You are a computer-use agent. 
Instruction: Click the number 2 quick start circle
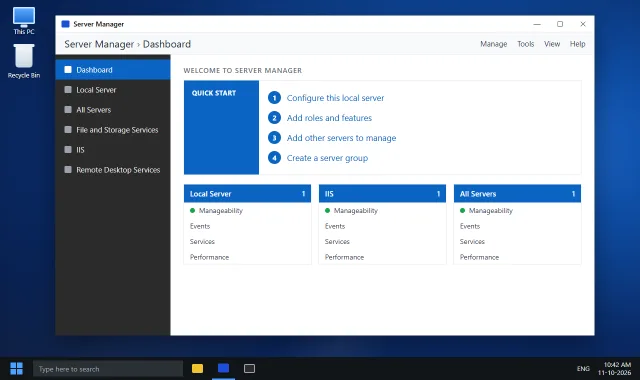274,118
